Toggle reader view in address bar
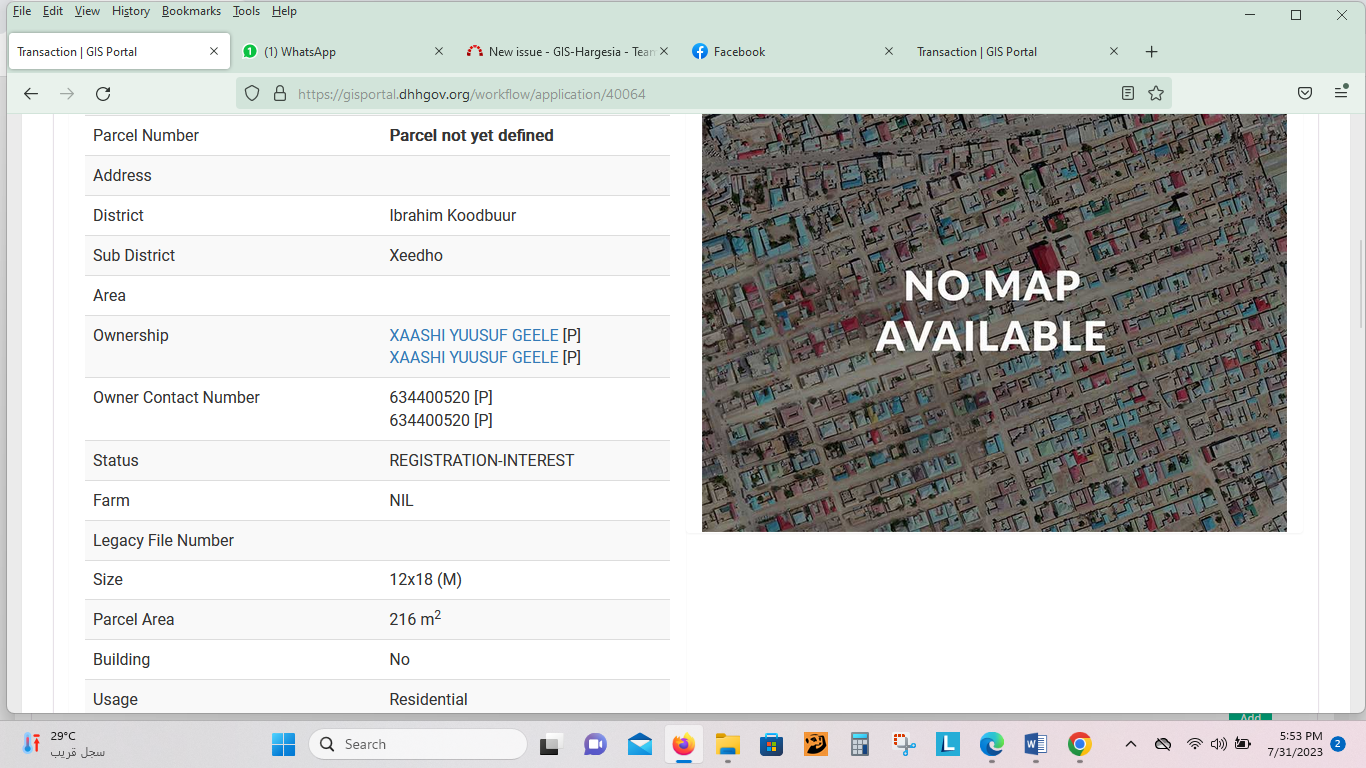 click(x=1128, y=93)
